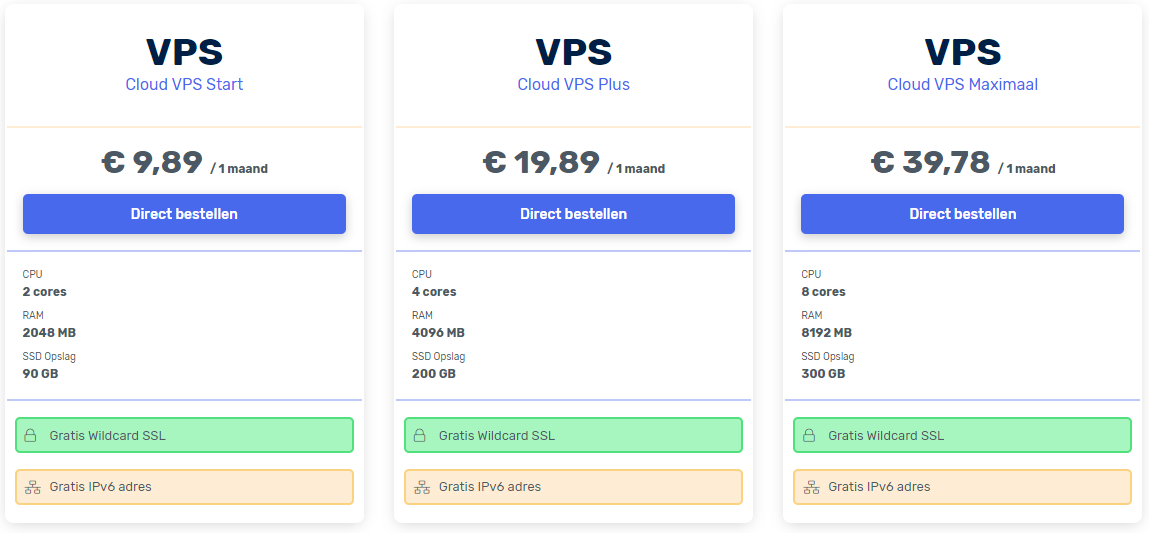Order the Cloud VPS Maximaal plan

[x=962, y=214]
